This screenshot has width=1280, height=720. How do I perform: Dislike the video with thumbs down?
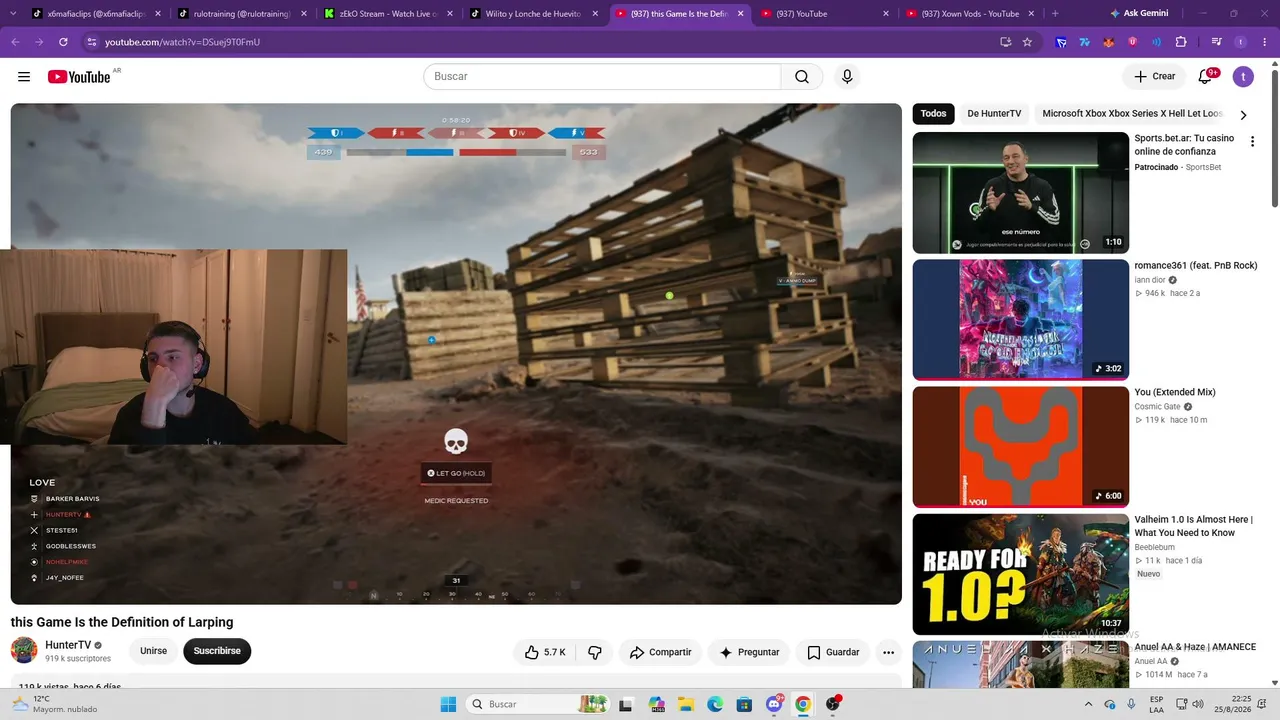coord(595,652)
